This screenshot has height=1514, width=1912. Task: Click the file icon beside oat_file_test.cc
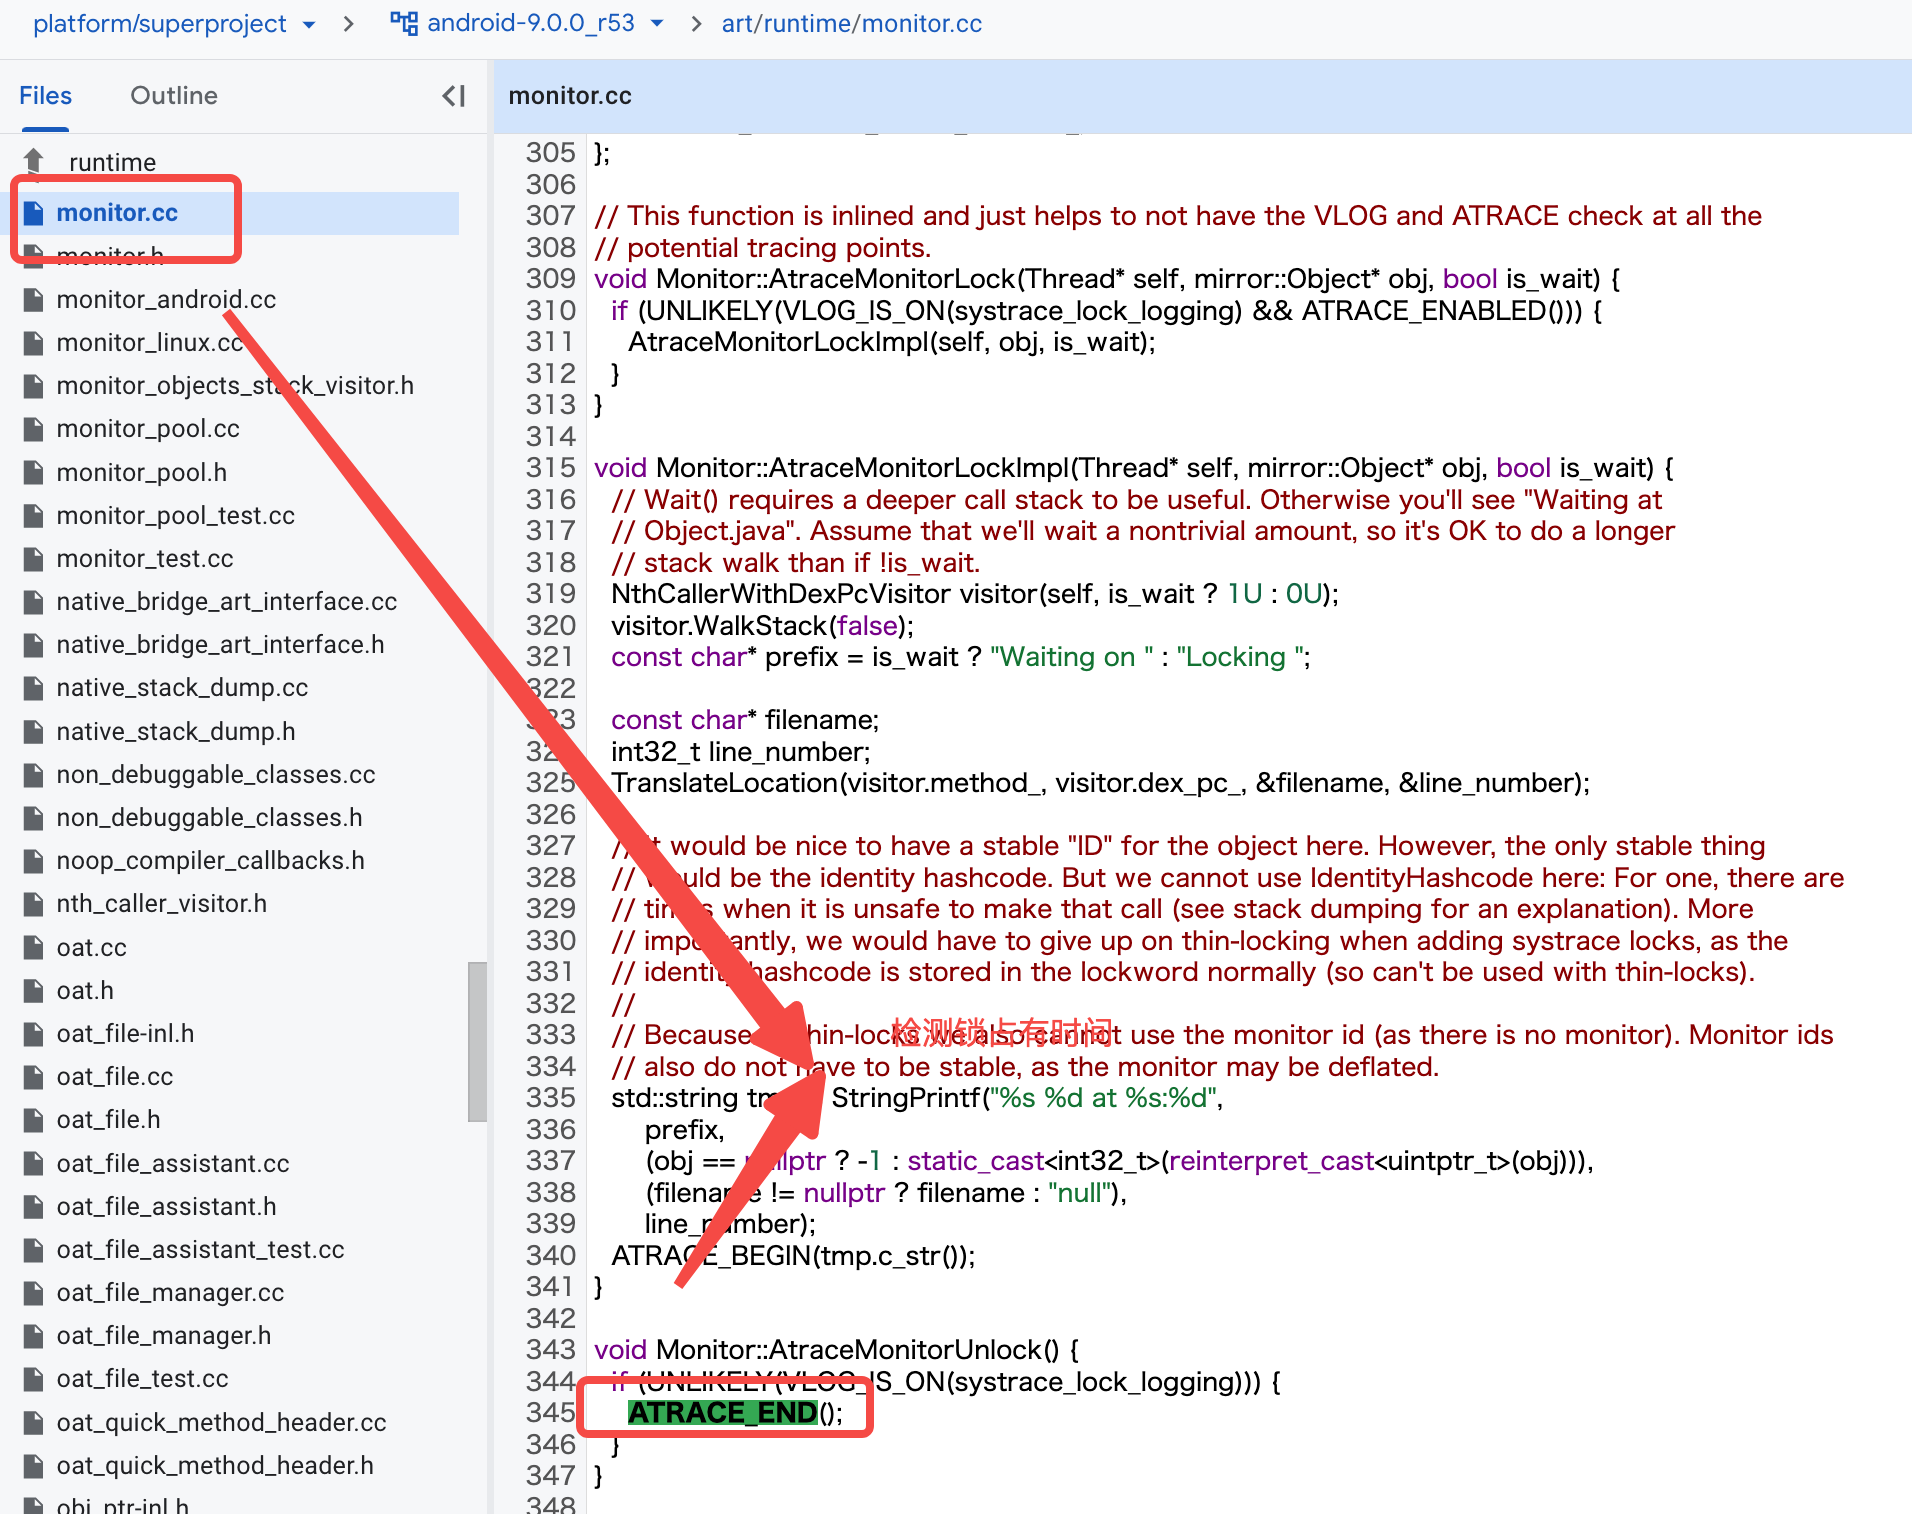tap(34, 1378)
